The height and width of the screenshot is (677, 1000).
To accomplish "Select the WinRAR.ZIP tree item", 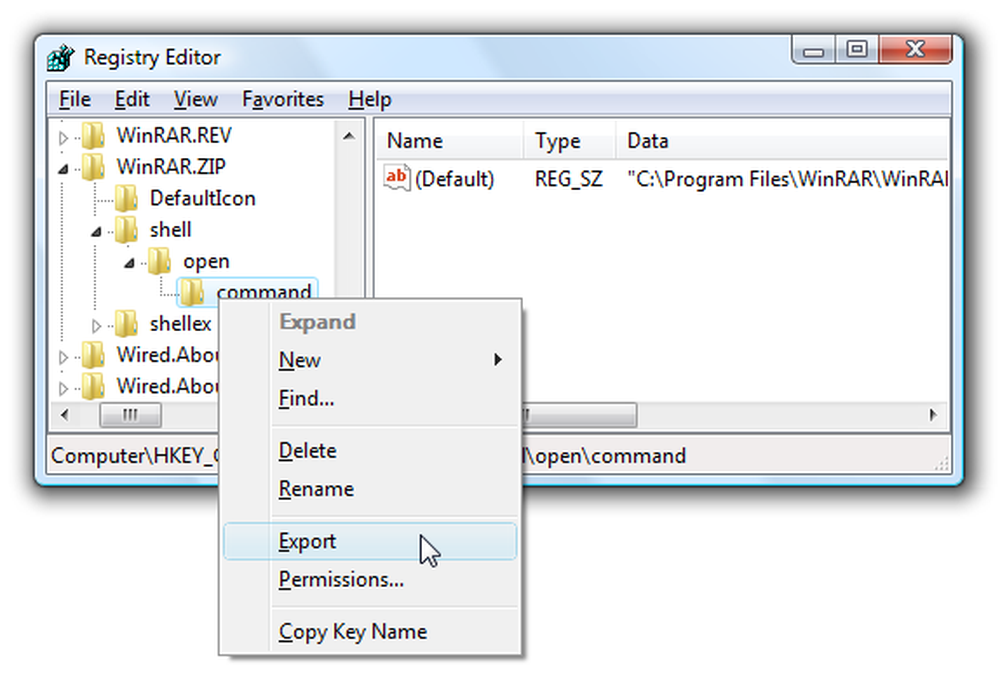I will point(170,166).
